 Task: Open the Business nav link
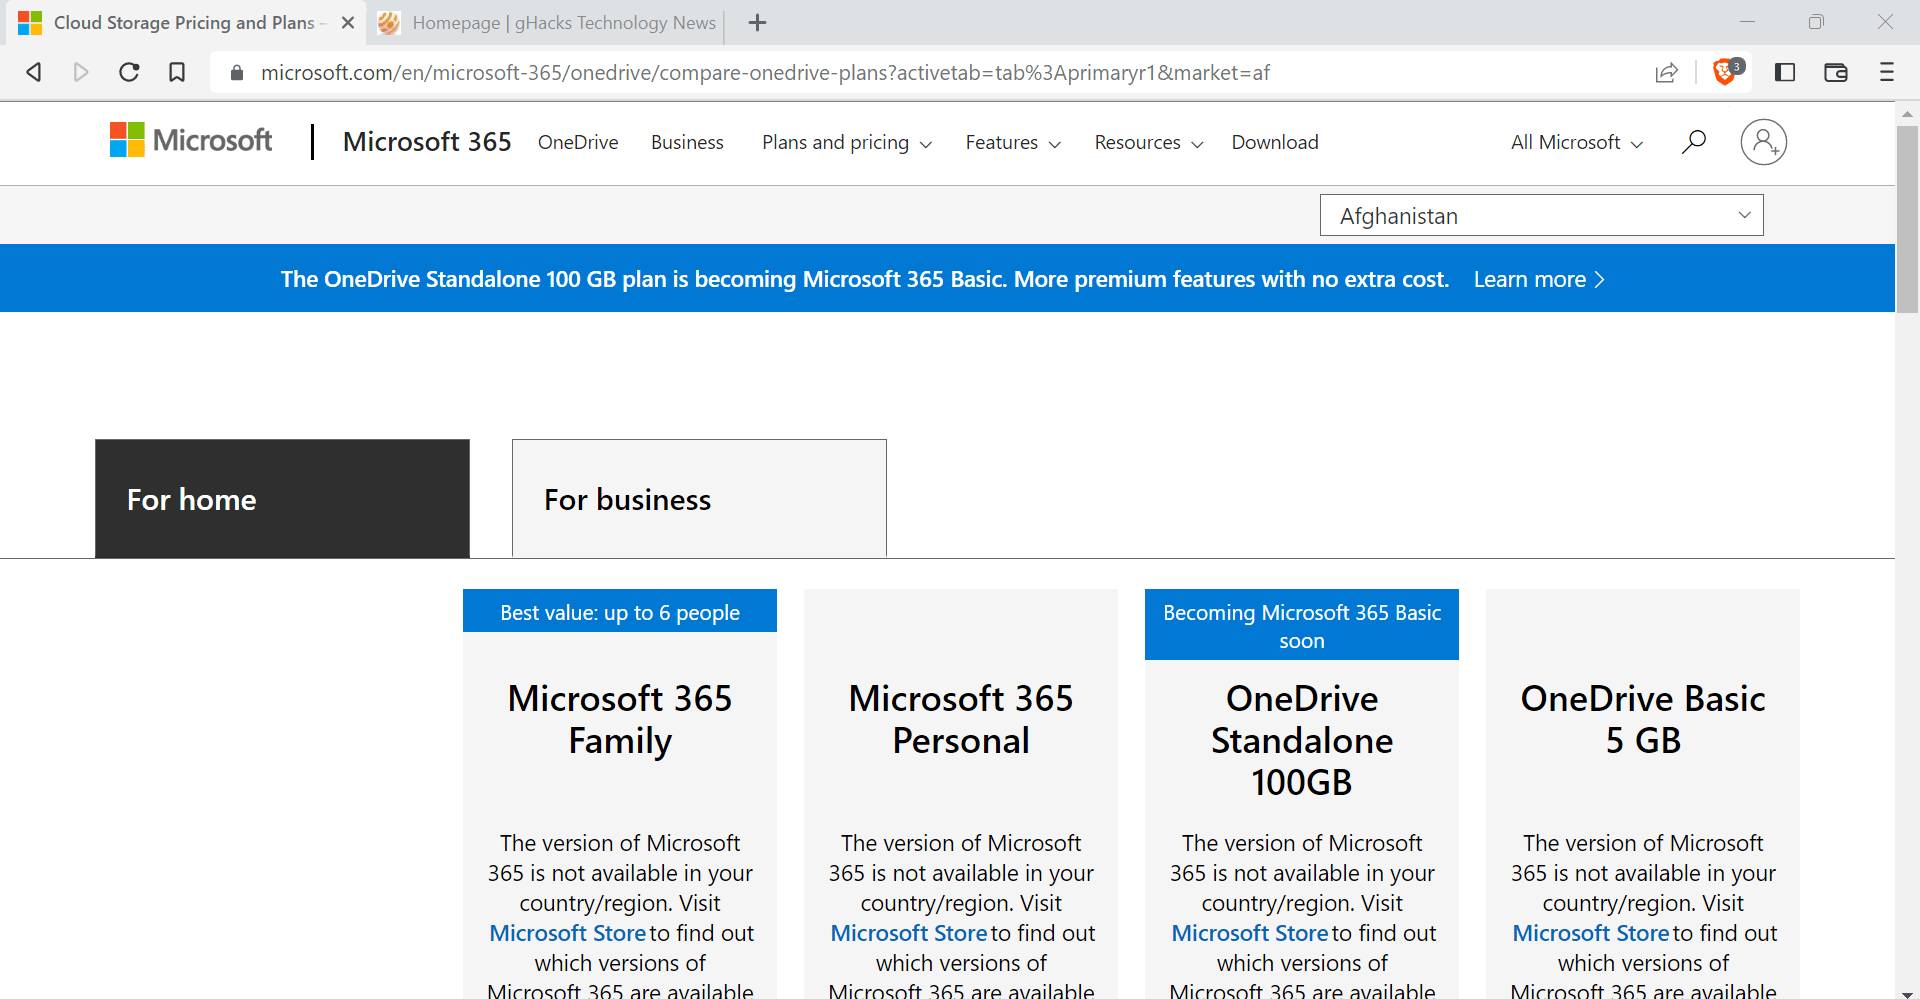pos(687,142)
